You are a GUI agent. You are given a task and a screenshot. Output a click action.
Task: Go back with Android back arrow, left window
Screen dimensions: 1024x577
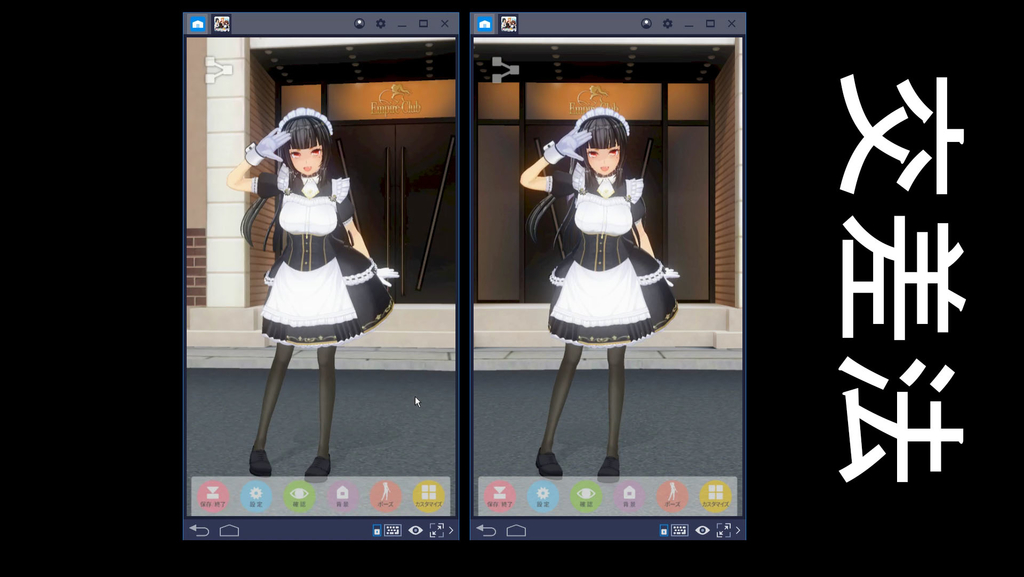[199, 530]
